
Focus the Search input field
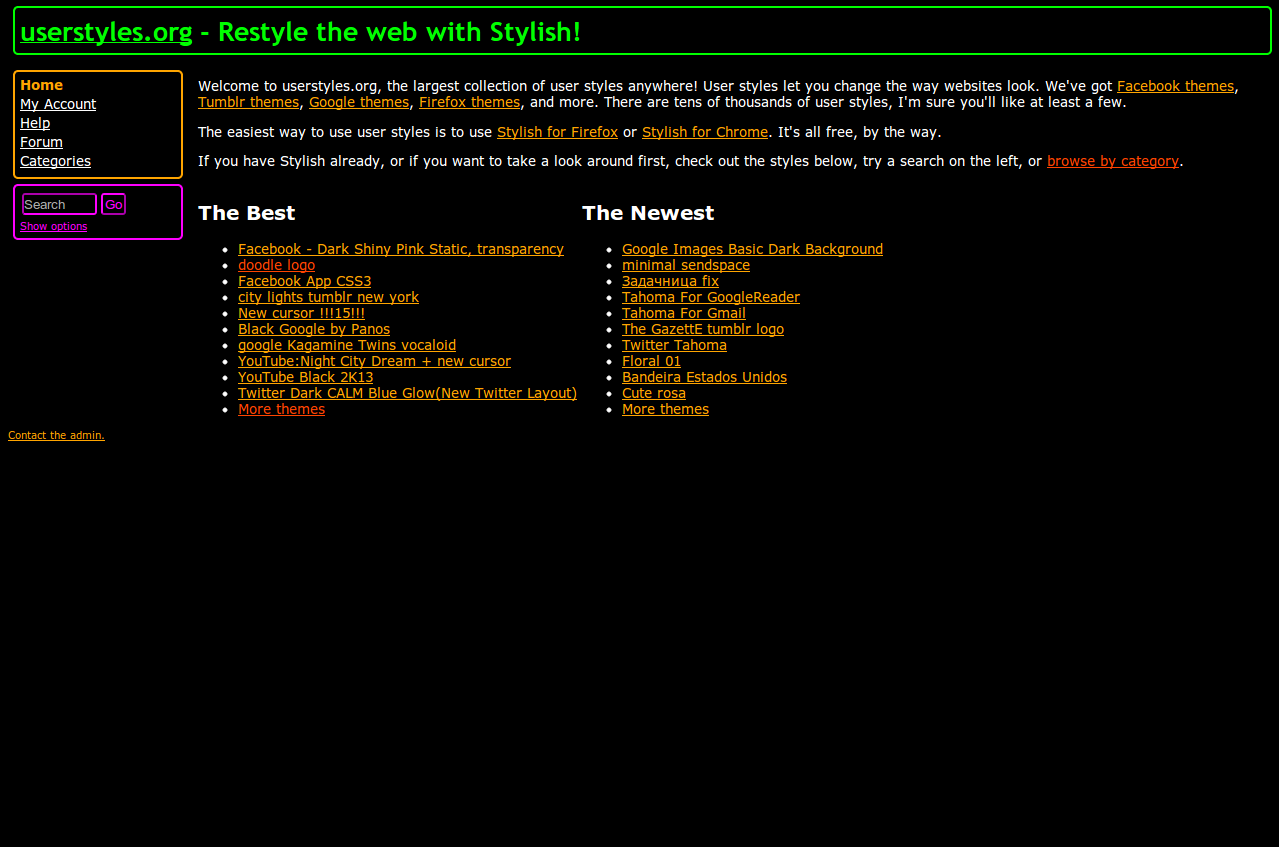[59, 204]
